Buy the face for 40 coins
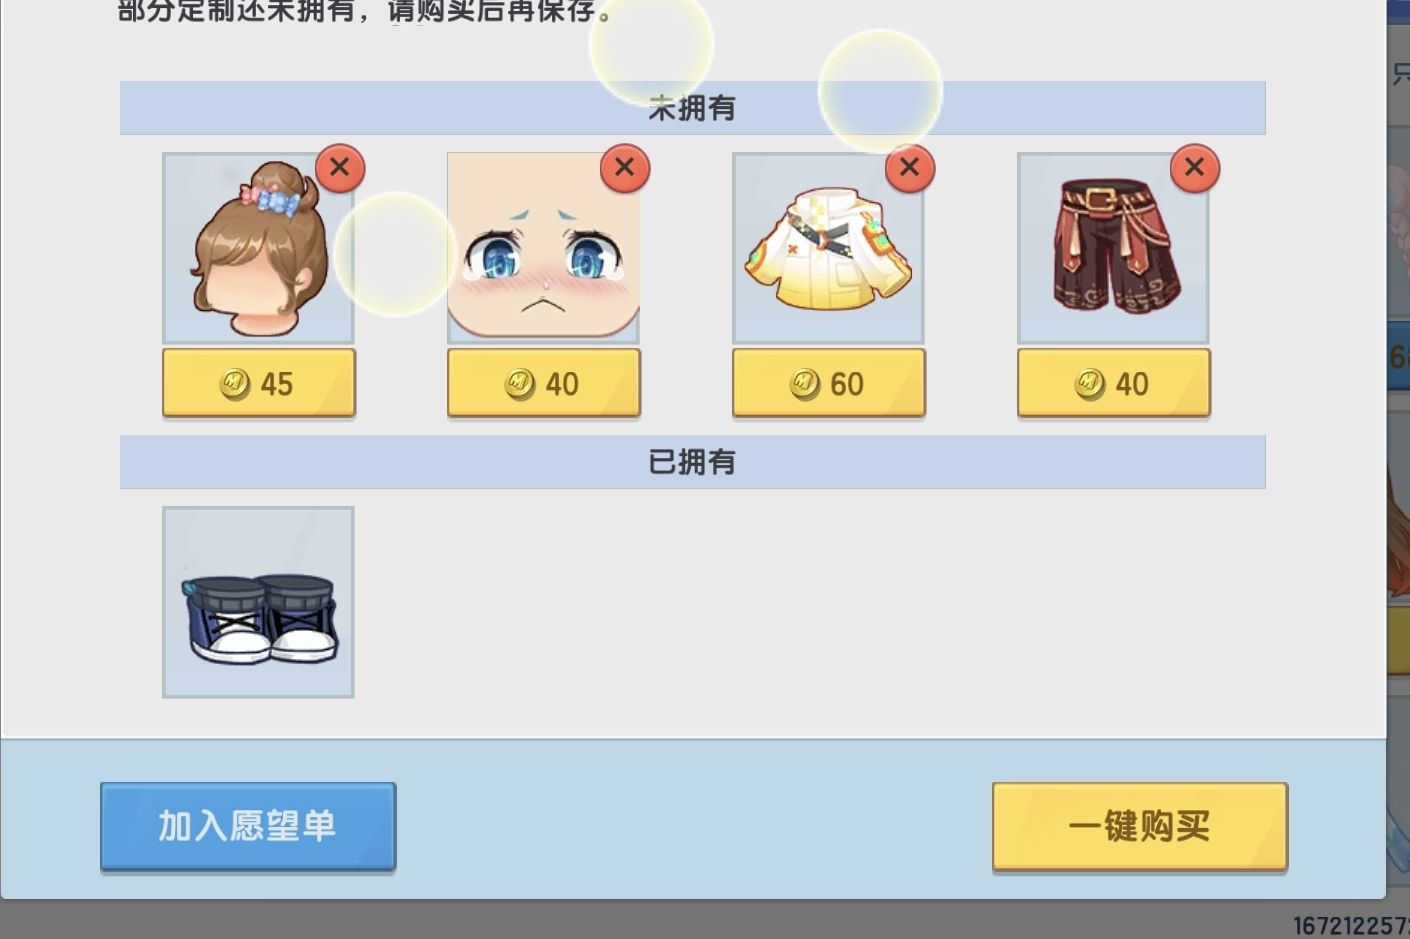 544,383
